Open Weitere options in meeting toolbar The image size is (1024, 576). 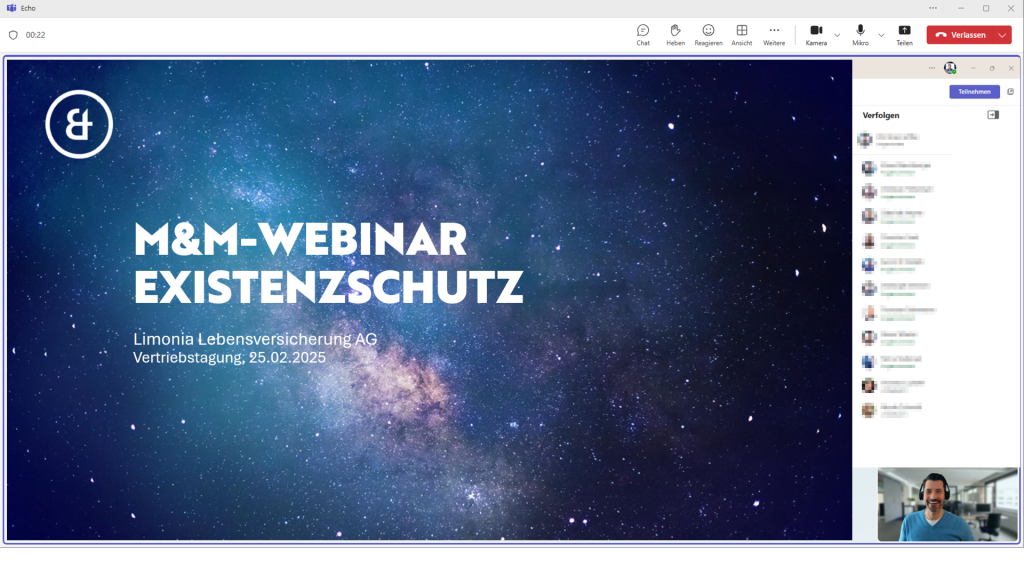tap(774, 35)
